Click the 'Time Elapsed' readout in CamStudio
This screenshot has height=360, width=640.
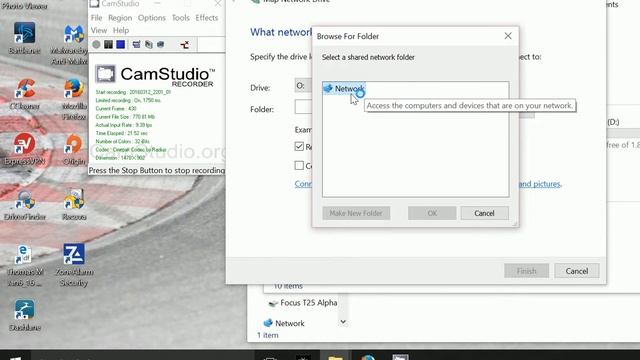pyautogui.click(x=122, y=133)
